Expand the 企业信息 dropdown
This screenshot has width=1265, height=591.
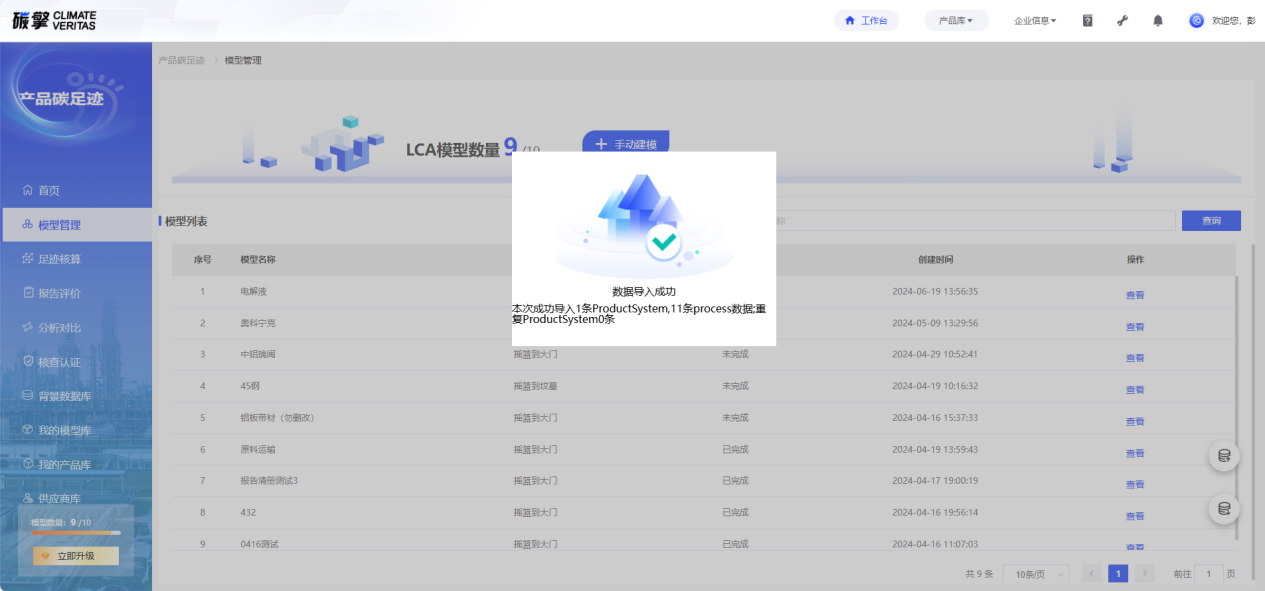coord(1034,20)
